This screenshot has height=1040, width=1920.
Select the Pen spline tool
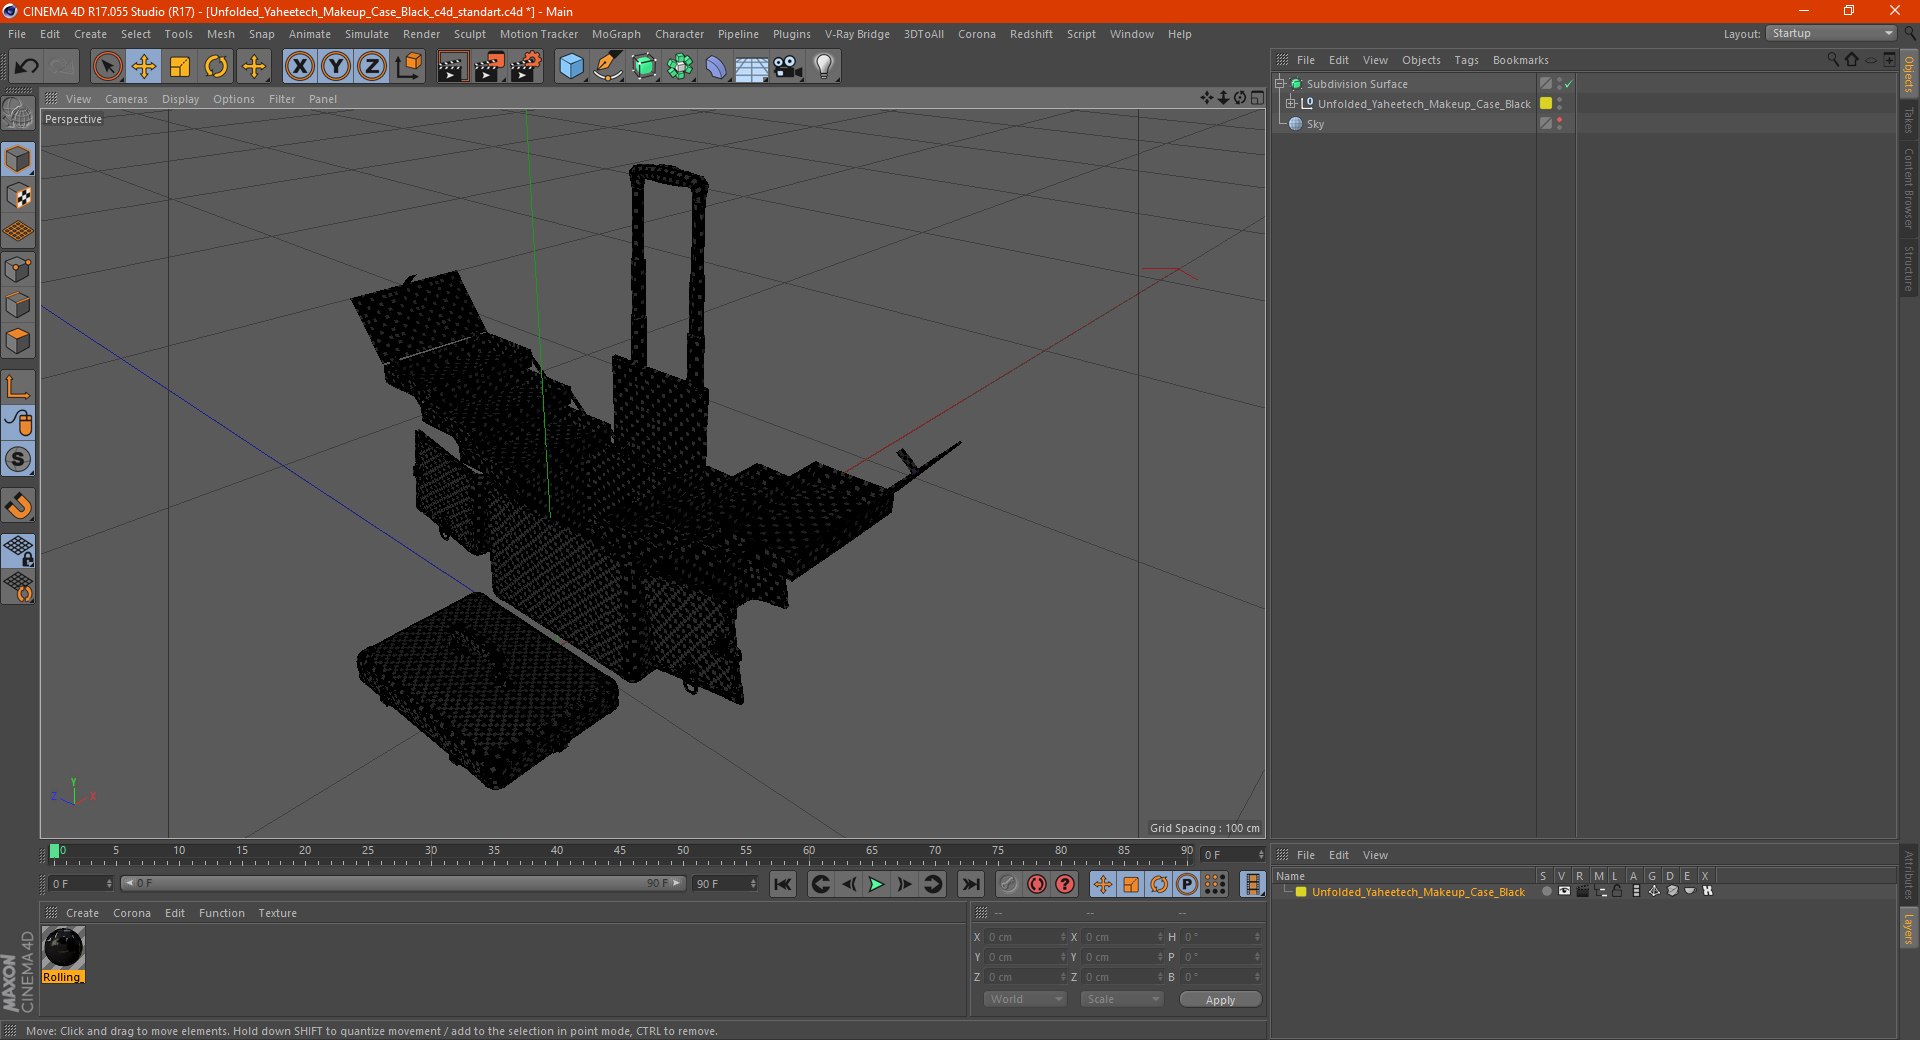click(x=607, y=67)
